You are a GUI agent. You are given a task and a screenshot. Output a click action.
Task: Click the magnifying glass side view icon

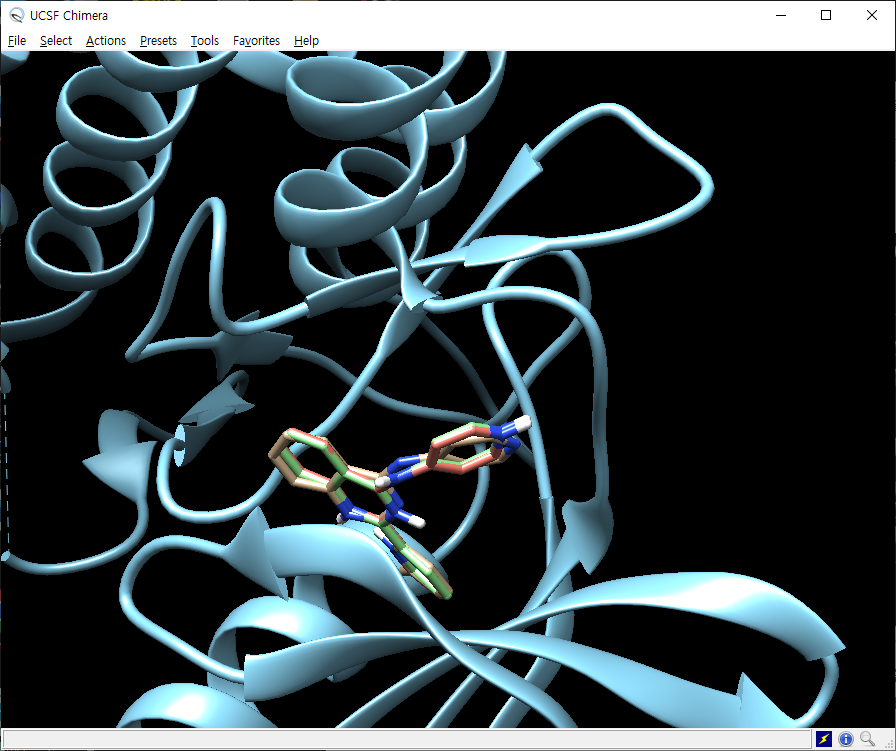coord(867,739)
